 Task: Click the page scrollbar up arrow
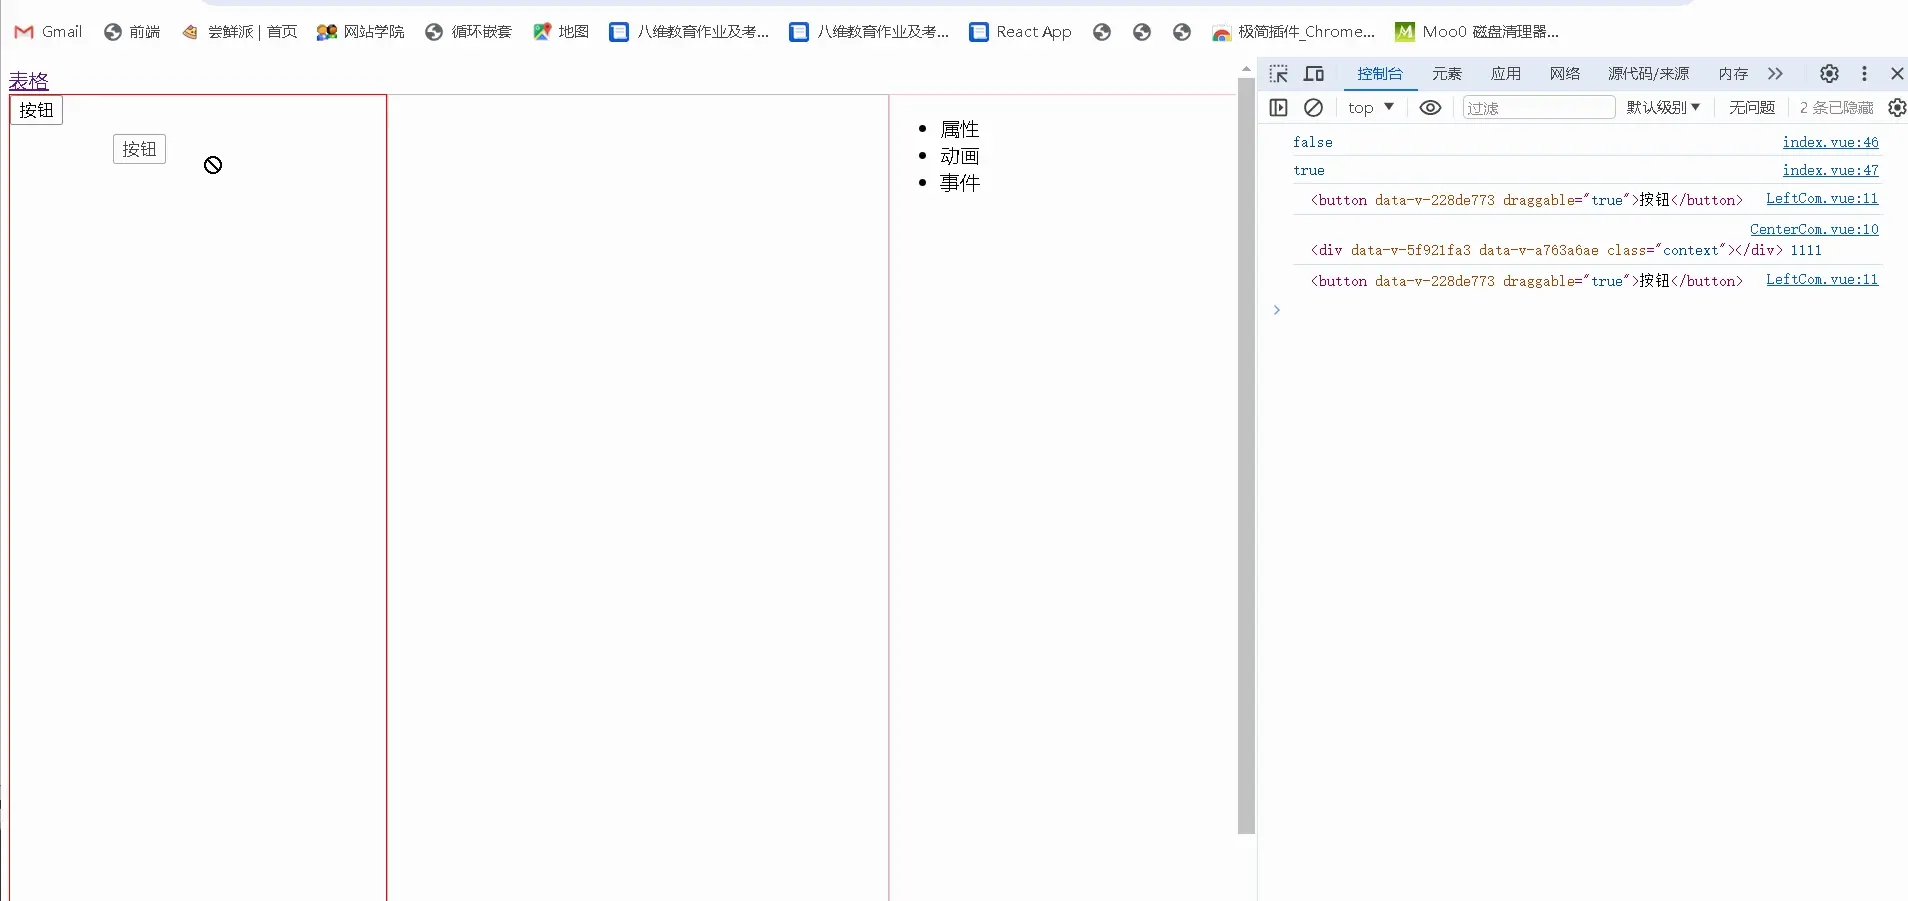click(1246, 69)
